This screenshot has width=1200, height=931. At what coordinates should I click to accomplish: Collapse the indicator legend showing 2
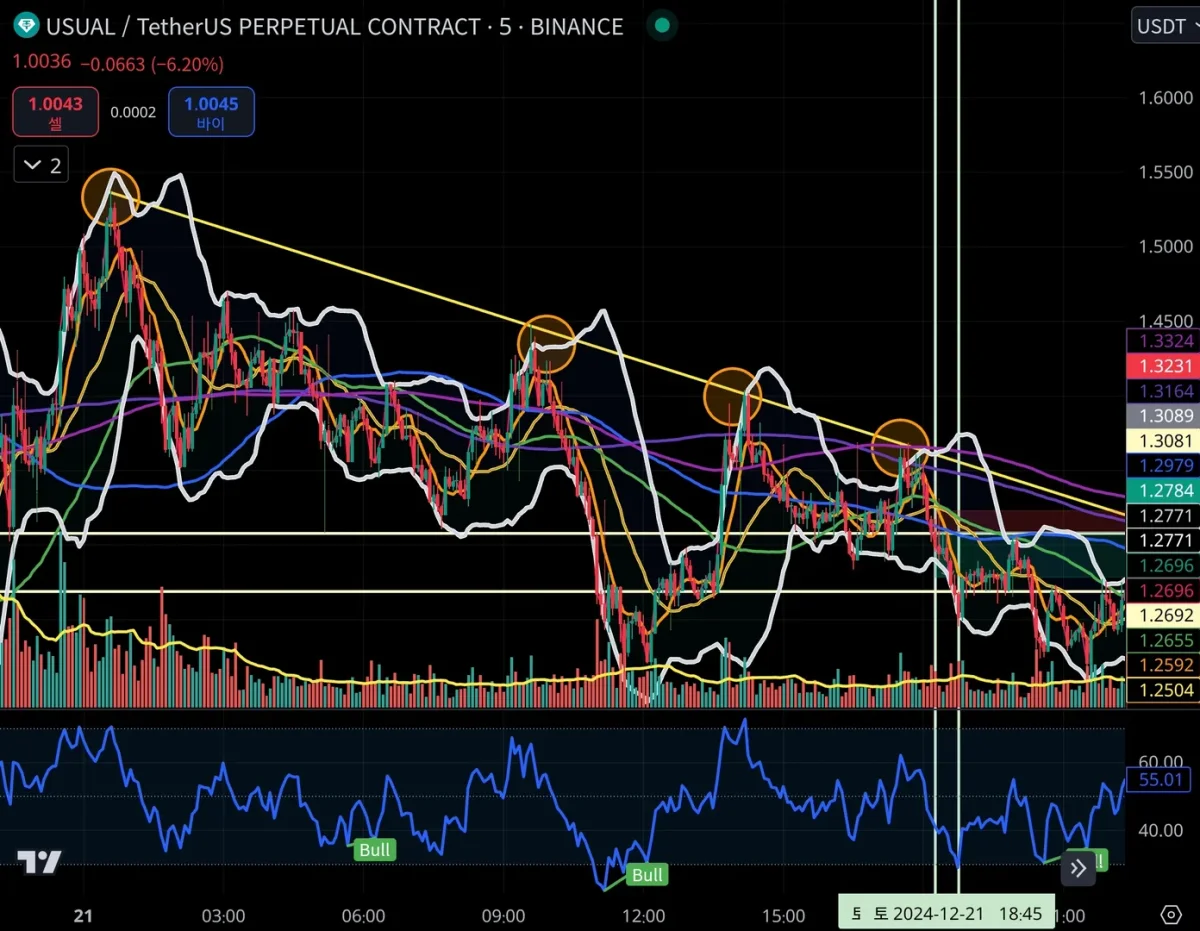tap(42, 165)
